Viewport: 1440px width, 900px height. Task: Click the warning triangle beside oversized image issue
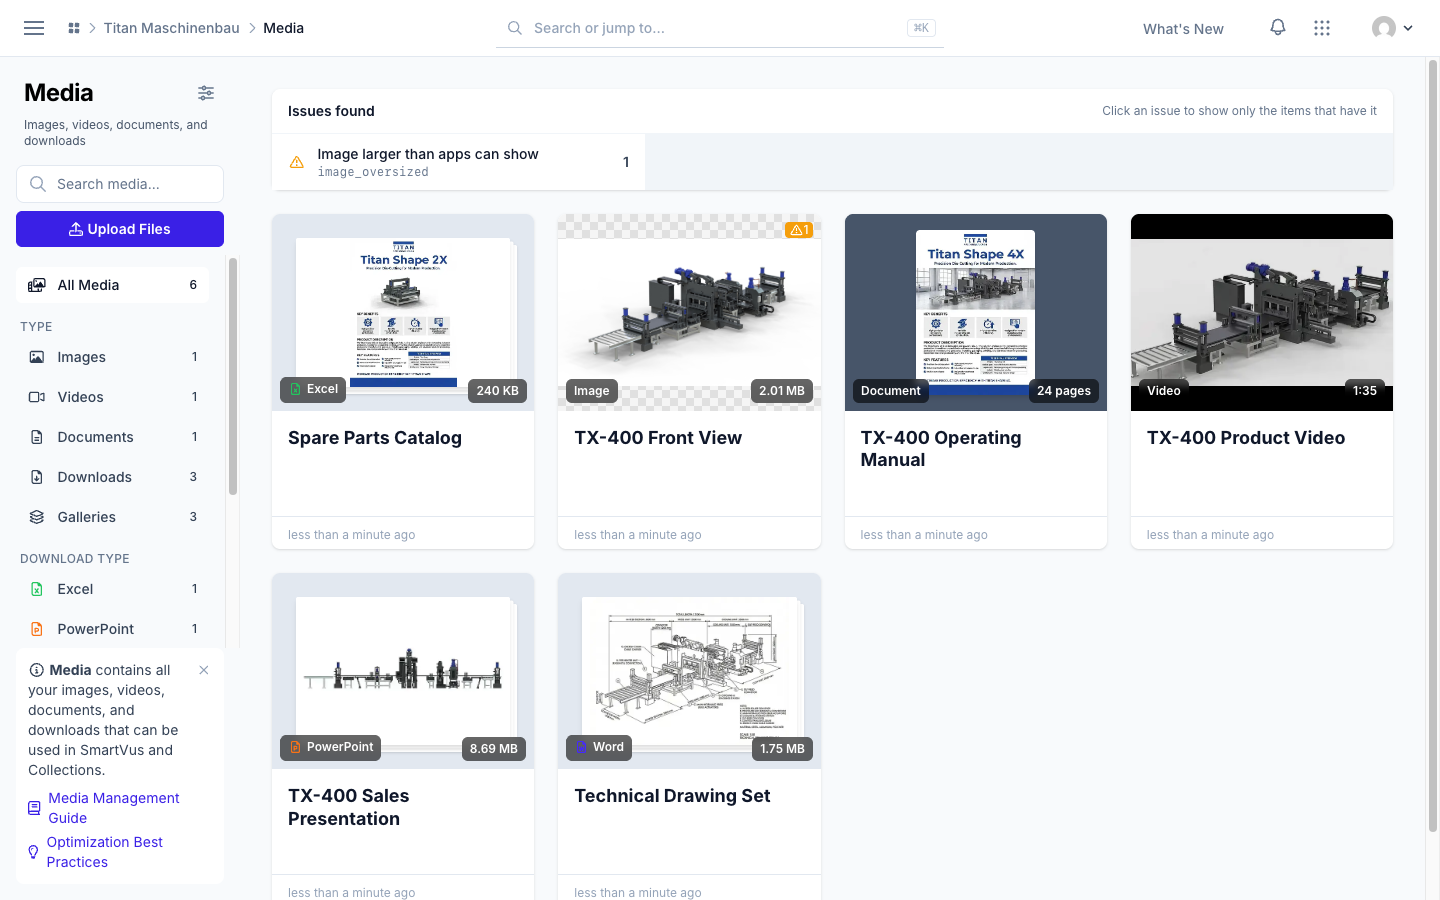coord(297,162)
